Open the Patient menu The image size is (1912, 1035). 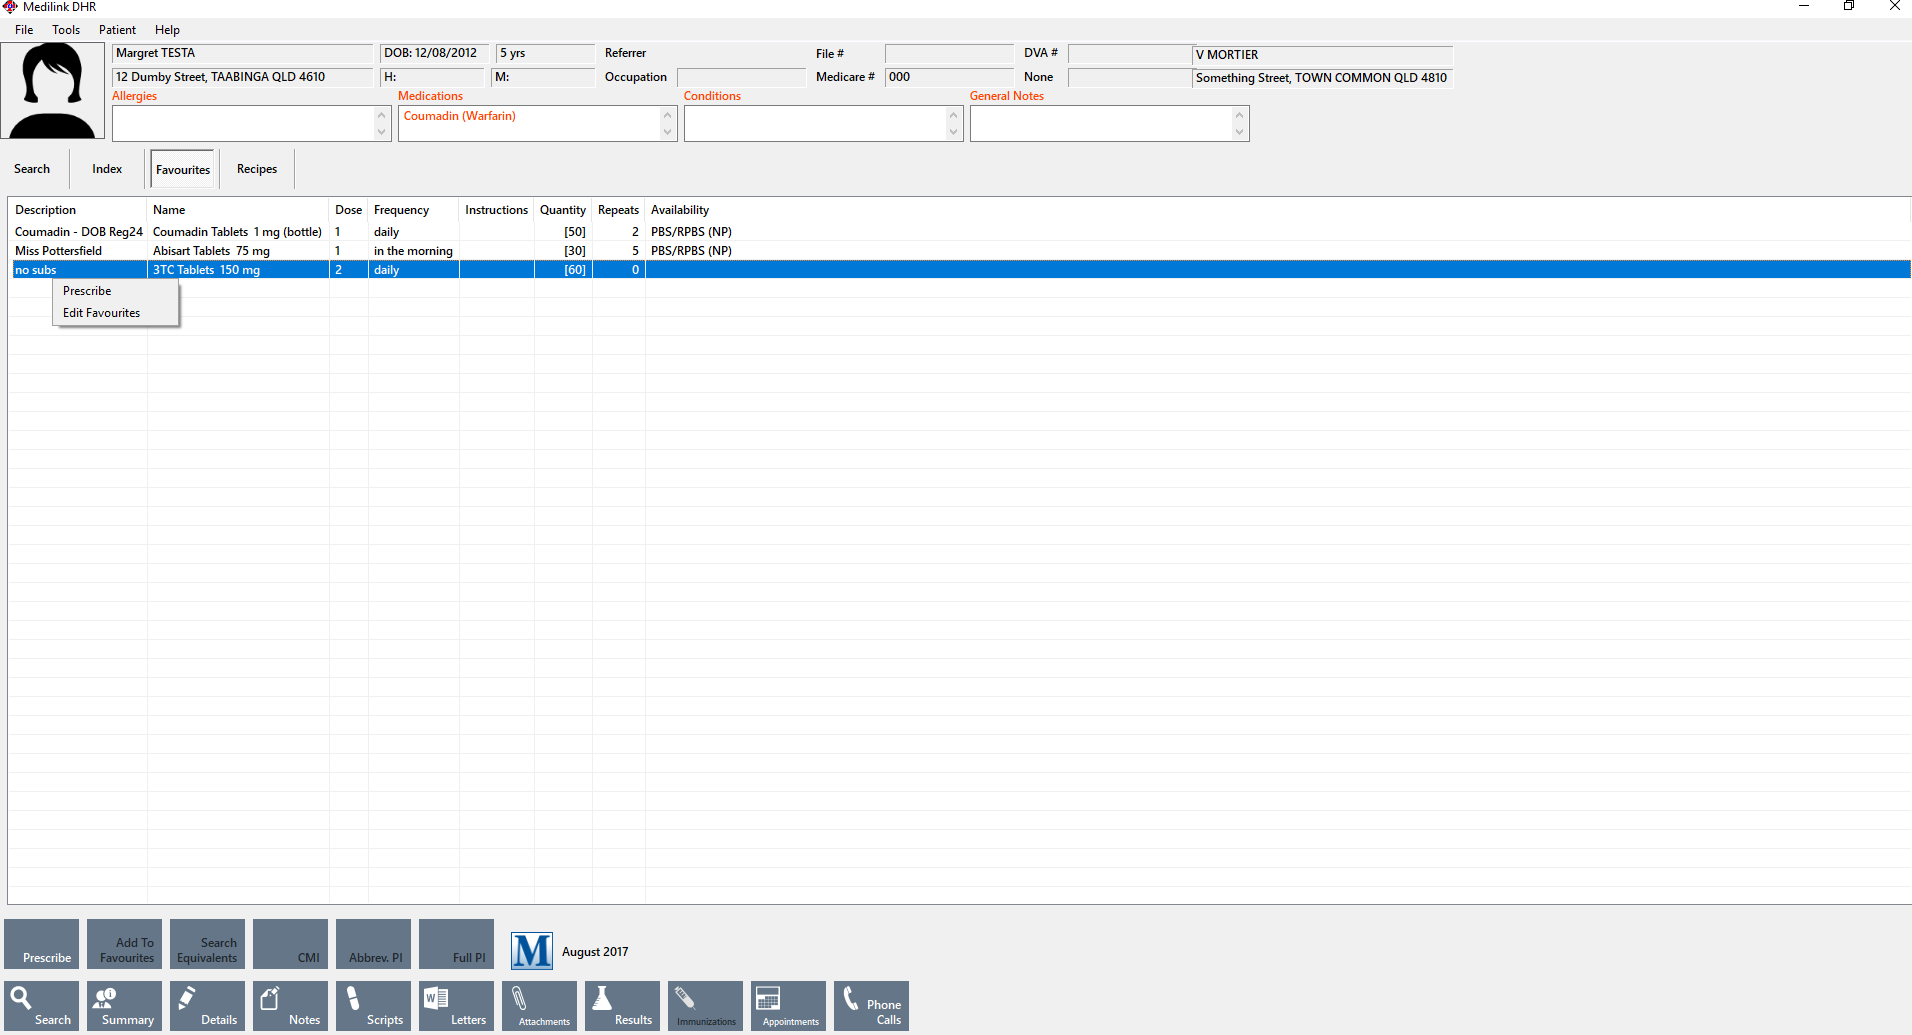pyautogui.click(x=117, y=30)
